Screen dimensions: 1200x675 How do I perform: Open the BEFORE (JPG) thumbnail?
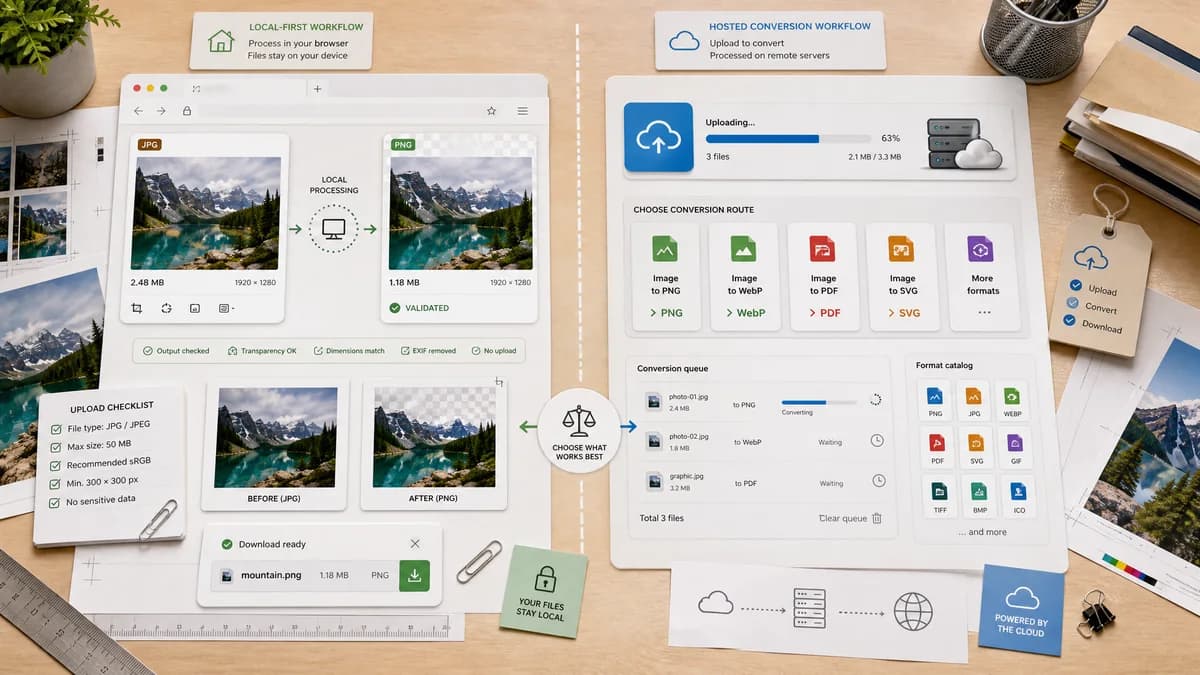275,437
